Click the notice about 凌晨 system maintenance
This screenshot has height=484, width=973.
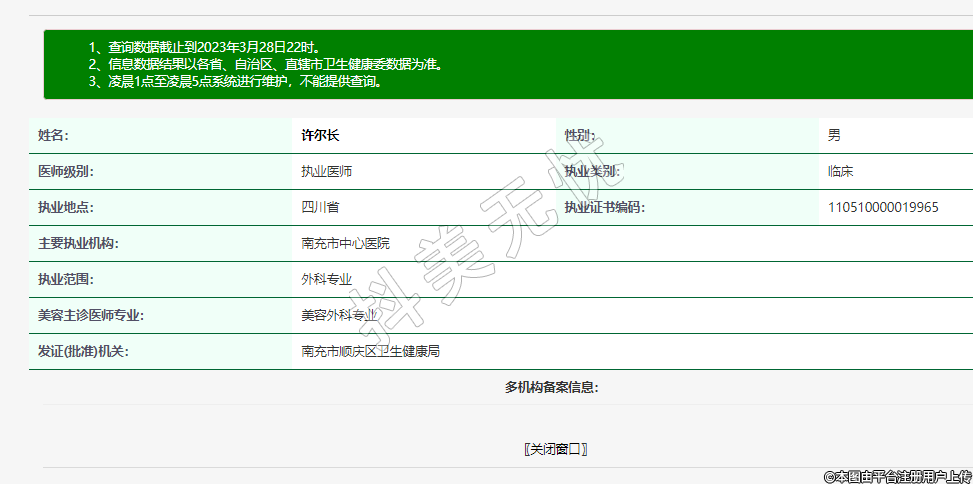pyautogui.click(x=235, y=81)
